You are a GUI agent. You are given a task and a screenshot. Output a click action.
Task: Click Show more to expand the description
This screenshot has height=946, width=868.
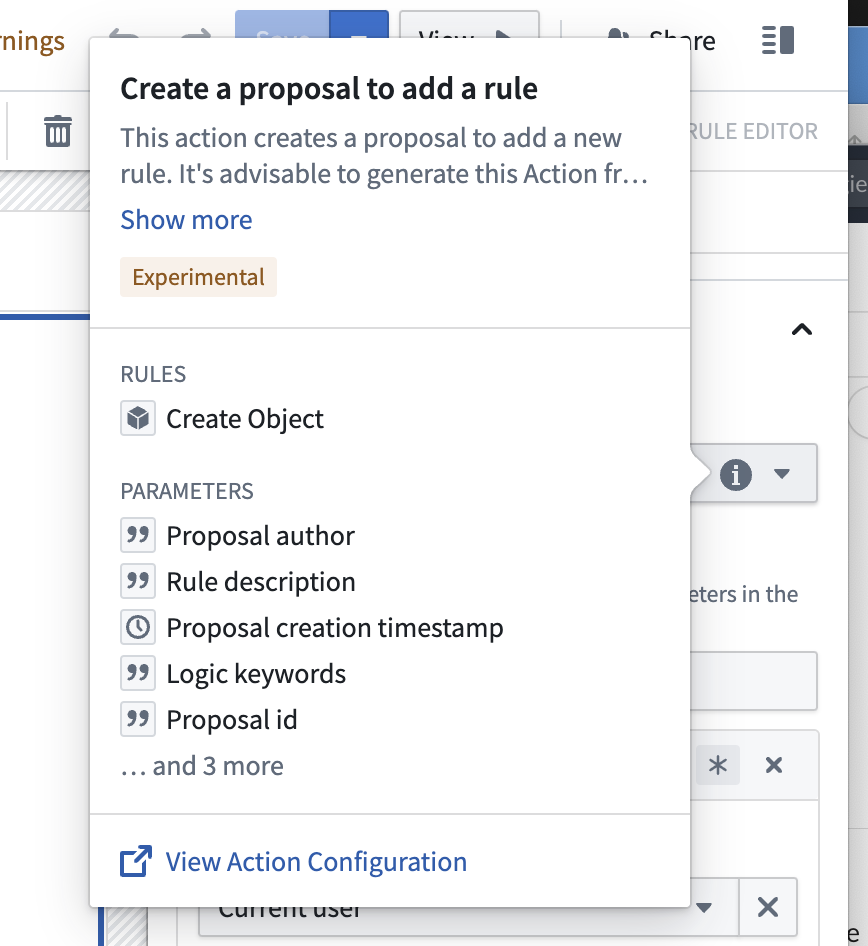pos(186,220)
